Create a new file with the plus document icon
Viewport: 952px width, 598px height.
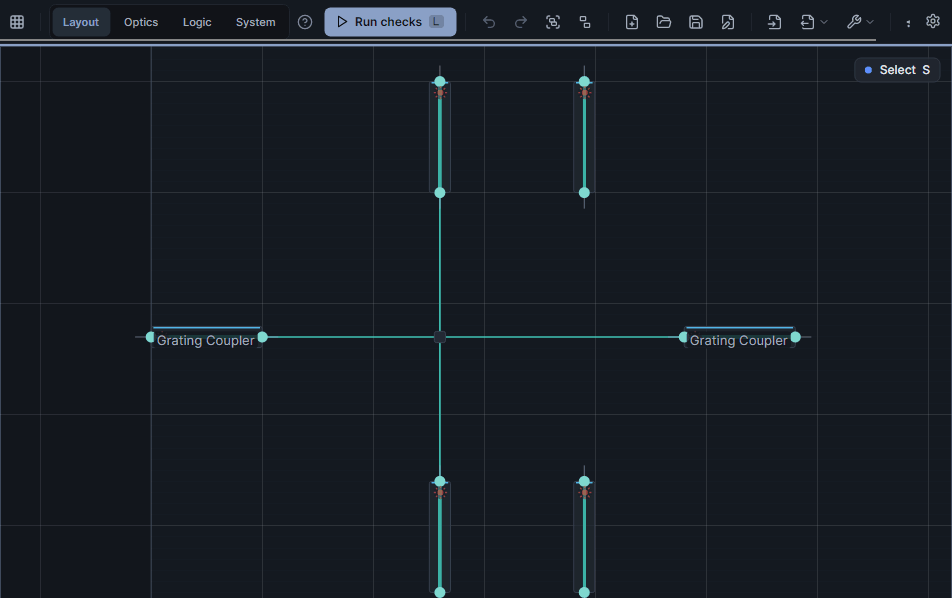click(x=631, y=22)
